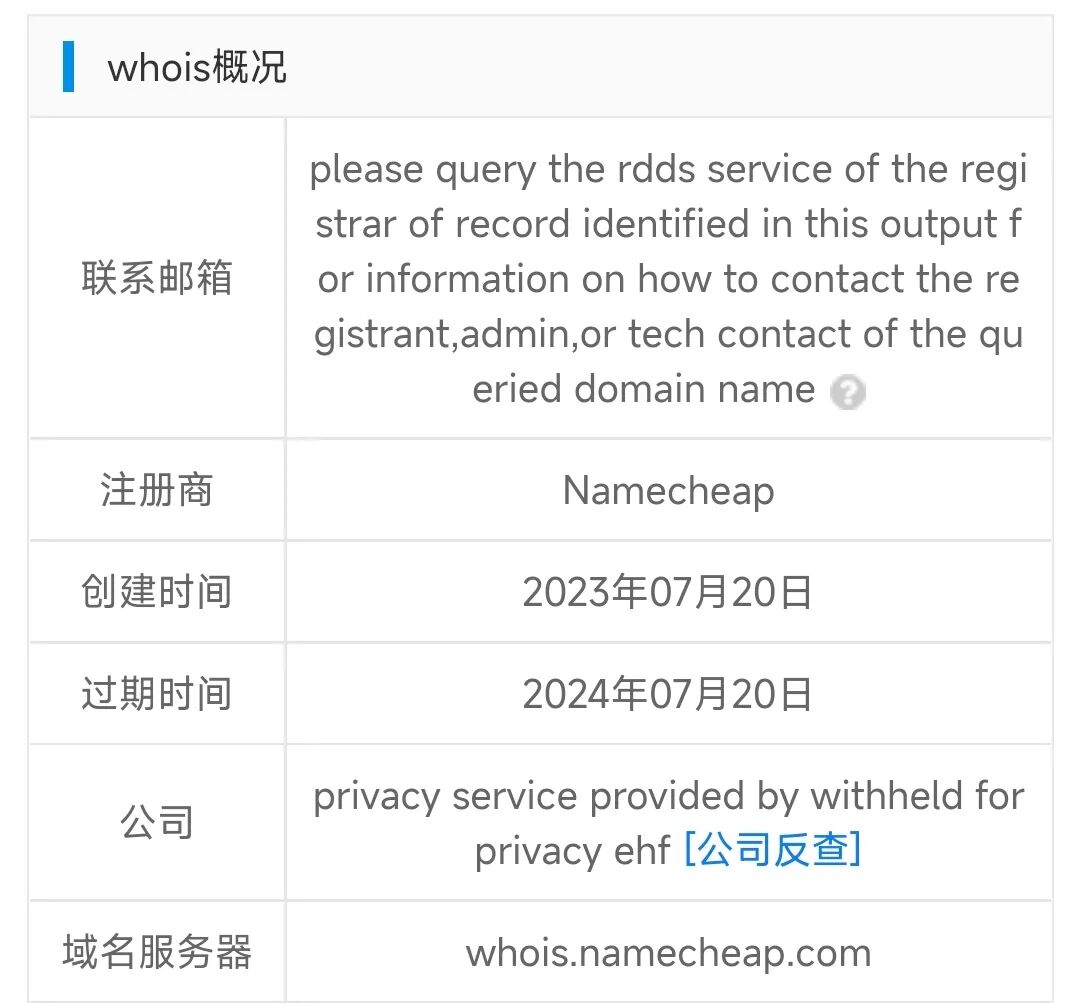Select the 公司 row label
The image size is (1080, 1003).
(157, 823)
